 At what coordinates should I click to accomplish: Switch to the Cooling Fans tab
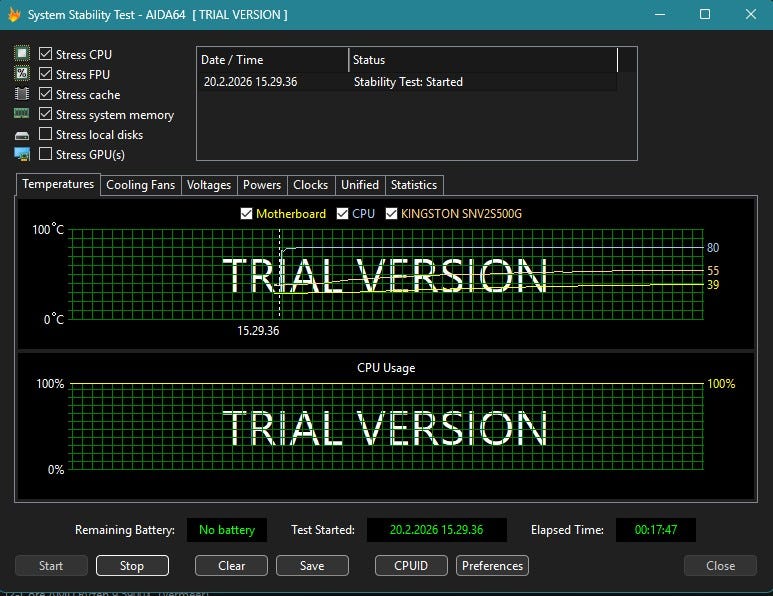[x=140, y=185]
